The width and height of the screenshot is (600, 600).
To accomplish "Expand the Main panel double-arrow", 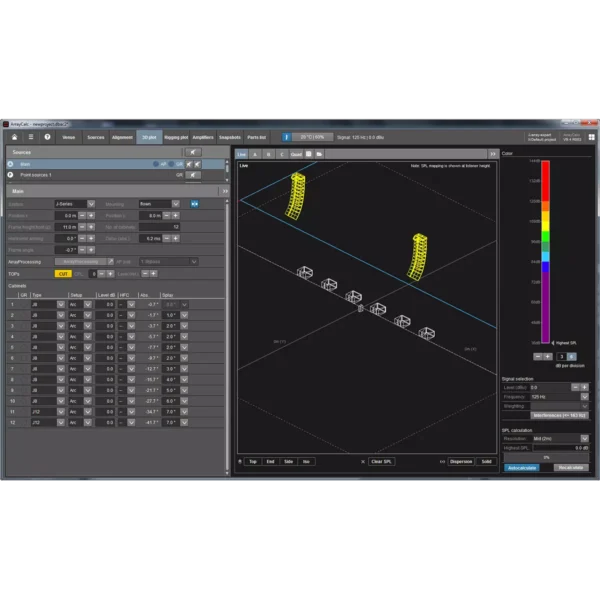I will [x=225, y=191].
